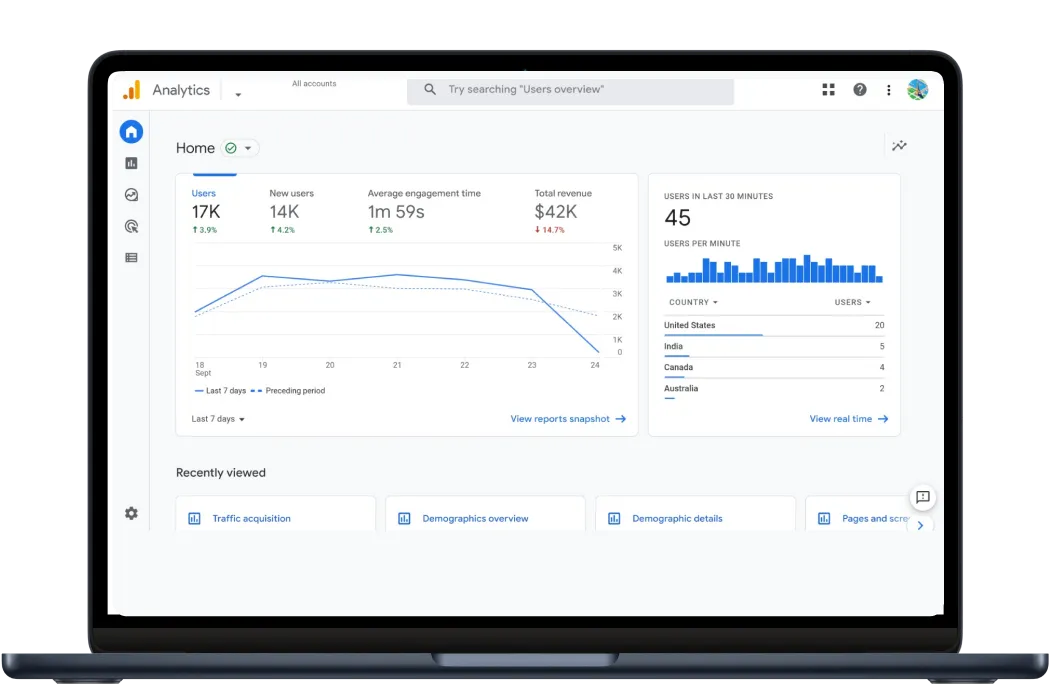
Task: Click the Australia country row
Action: (774, 389)
